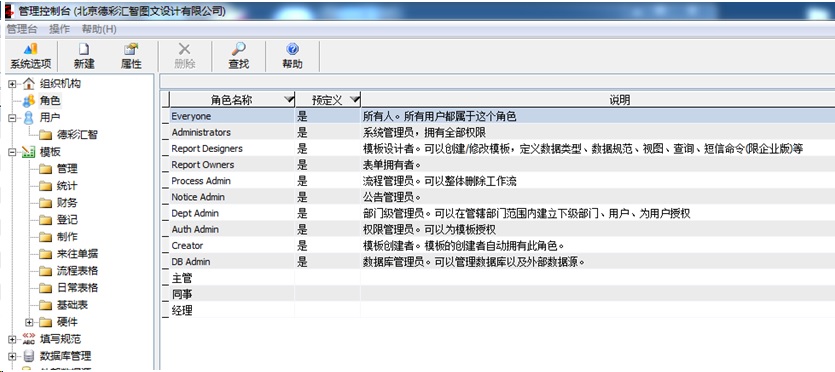The height and width of the screenshot is (372, 835).
Task: Collapse the 模板 tree node
Action: [12, 152]
